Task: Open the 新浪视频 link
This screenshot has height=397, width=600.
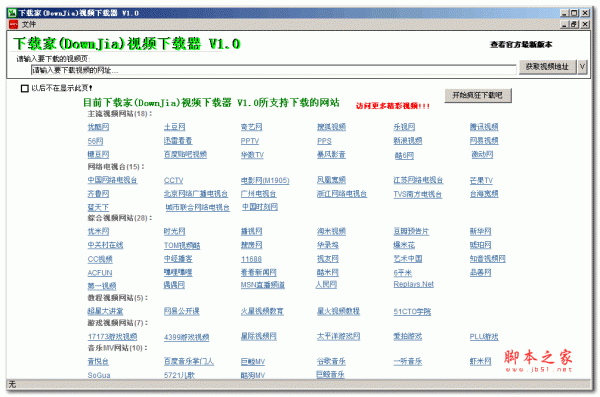Action: click(x=408, y=141)
